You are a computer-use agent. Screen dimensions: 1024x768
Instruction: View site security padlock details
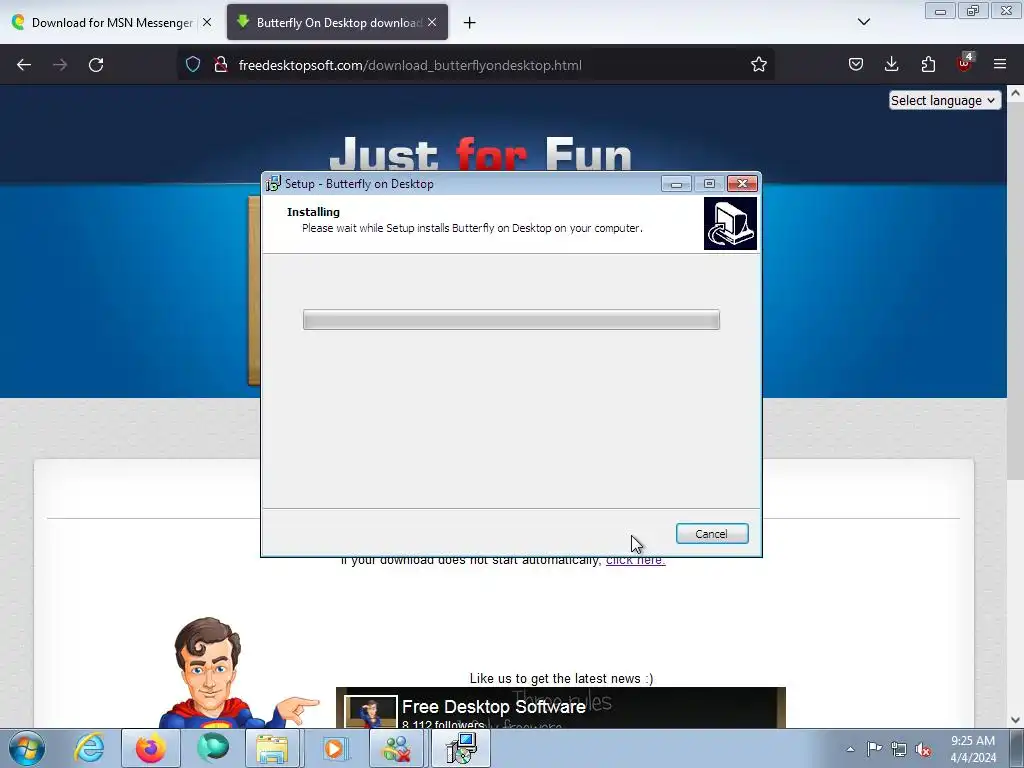[x=221, y=65]
